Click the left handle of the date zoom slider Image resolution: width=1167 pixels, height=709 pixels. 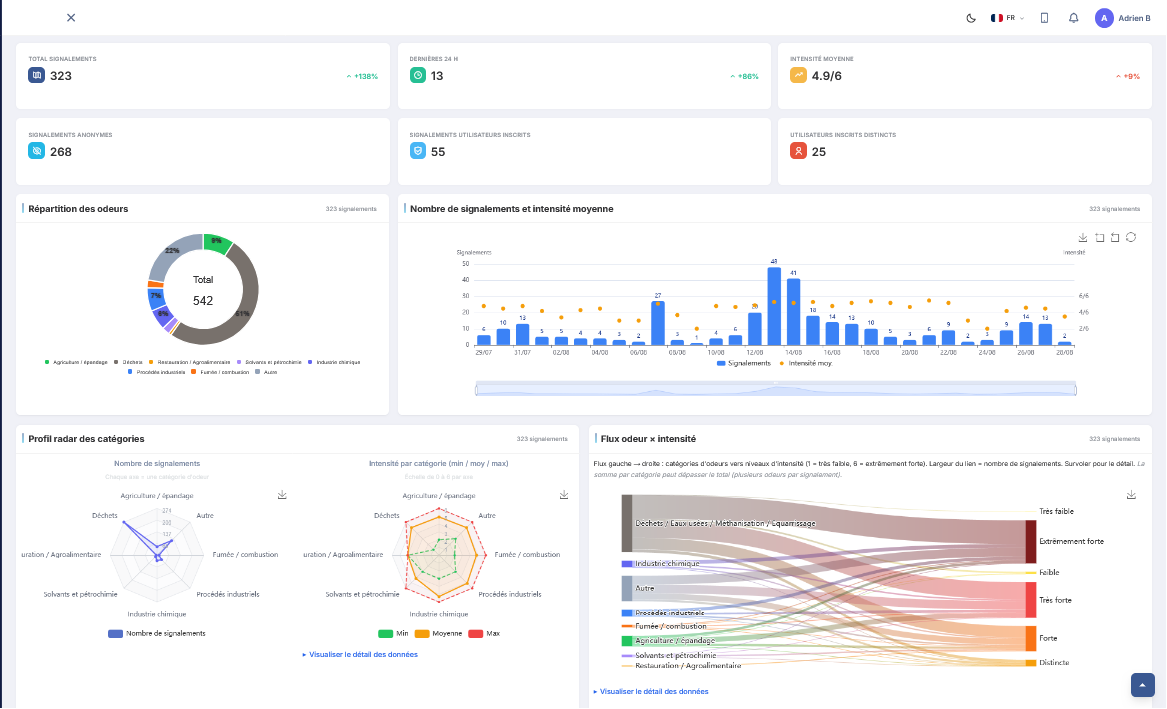(476, 388)
